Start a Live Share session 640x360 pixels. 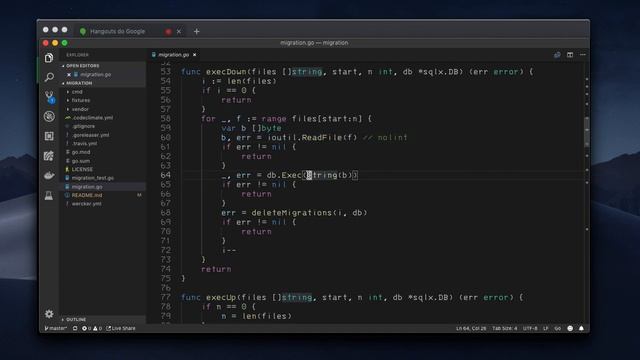click(x=121, y=328)
